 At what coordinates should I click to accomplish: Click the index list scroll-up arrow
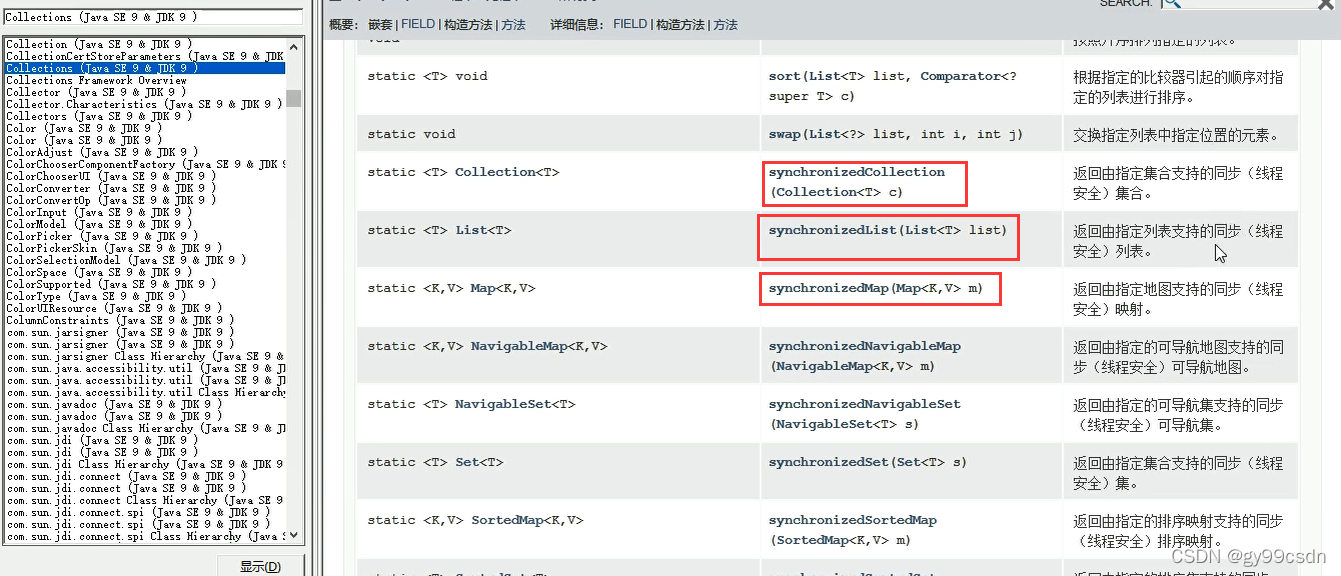tap(293, 45)
